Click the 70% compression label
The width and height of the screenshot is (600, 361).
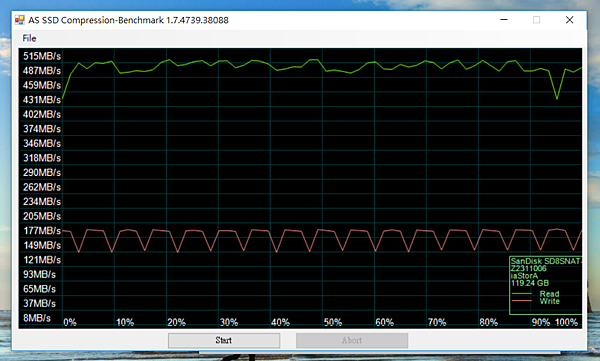pyautogui.click(x=437, y=322)
